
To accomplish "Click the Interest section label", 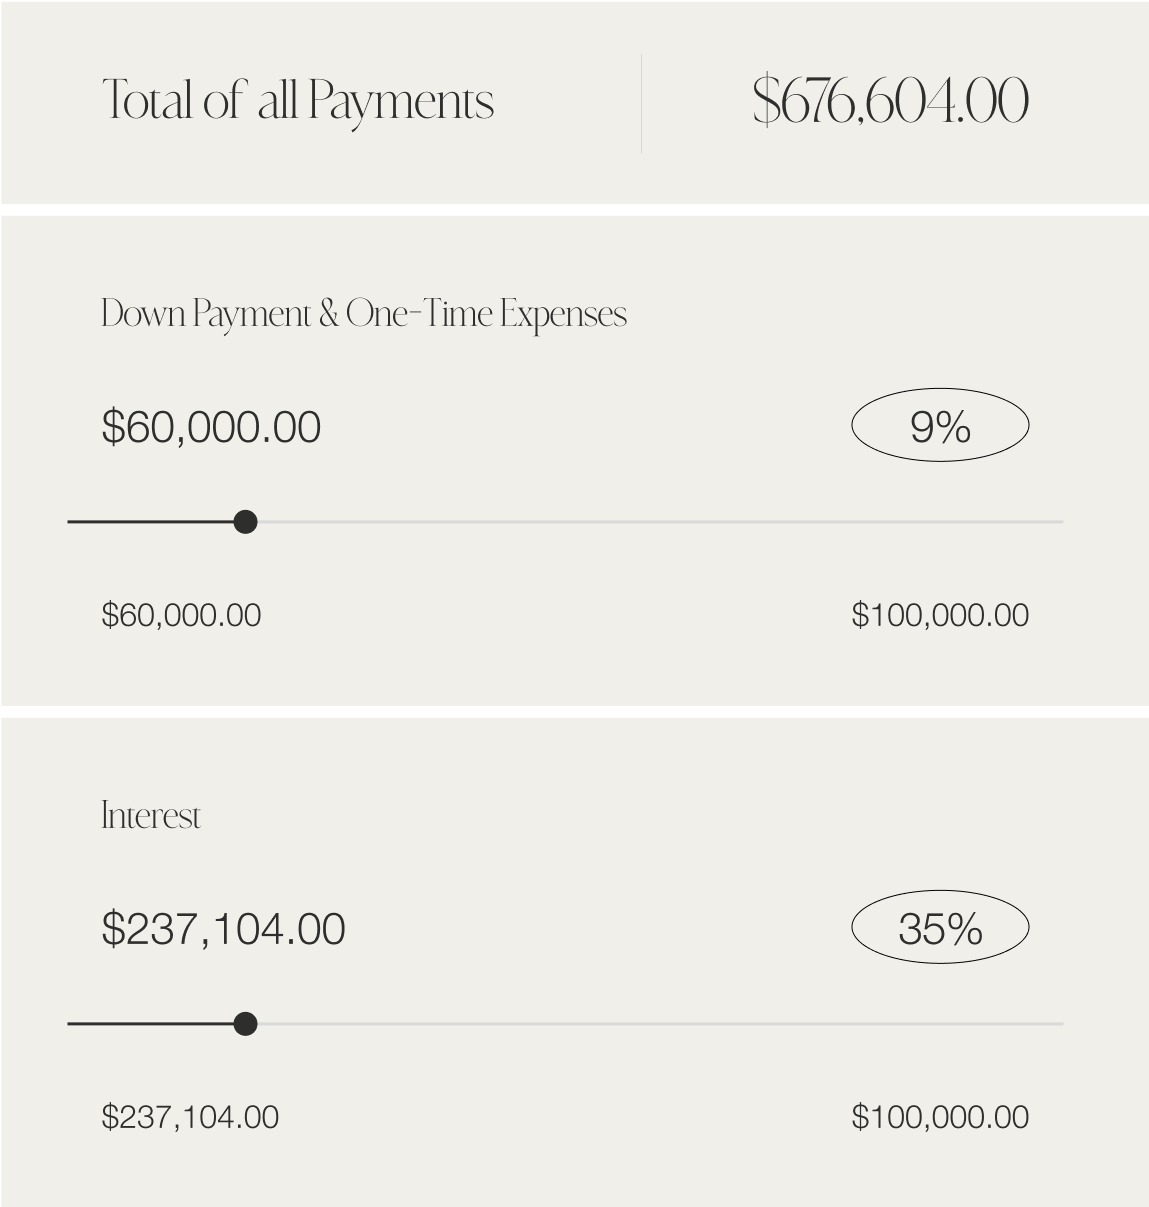I will 150,816.
